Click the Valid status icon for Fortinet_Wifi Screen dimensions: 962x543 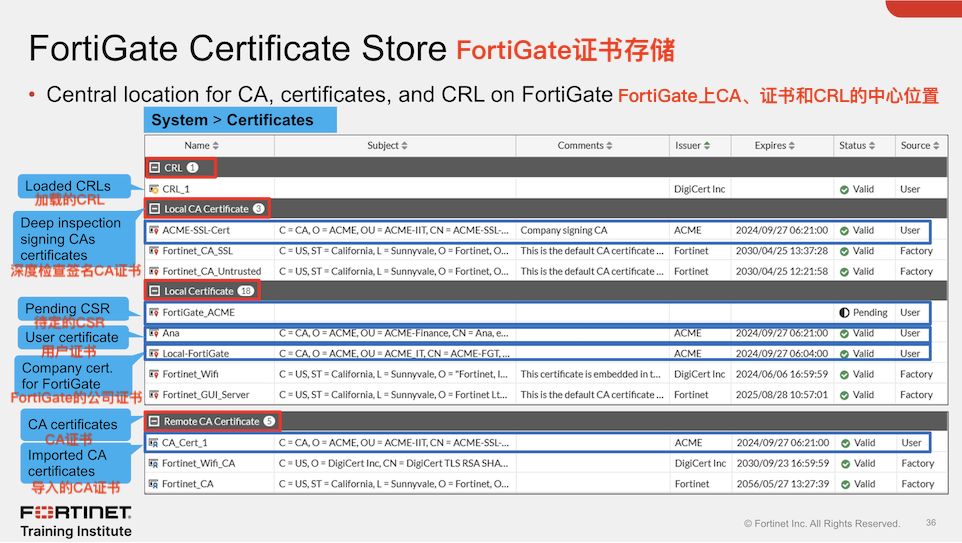844,375
